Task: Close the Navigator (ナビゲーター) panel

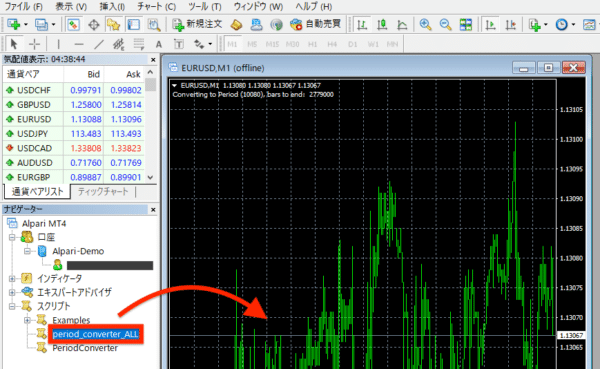Action: click(153, 210)
